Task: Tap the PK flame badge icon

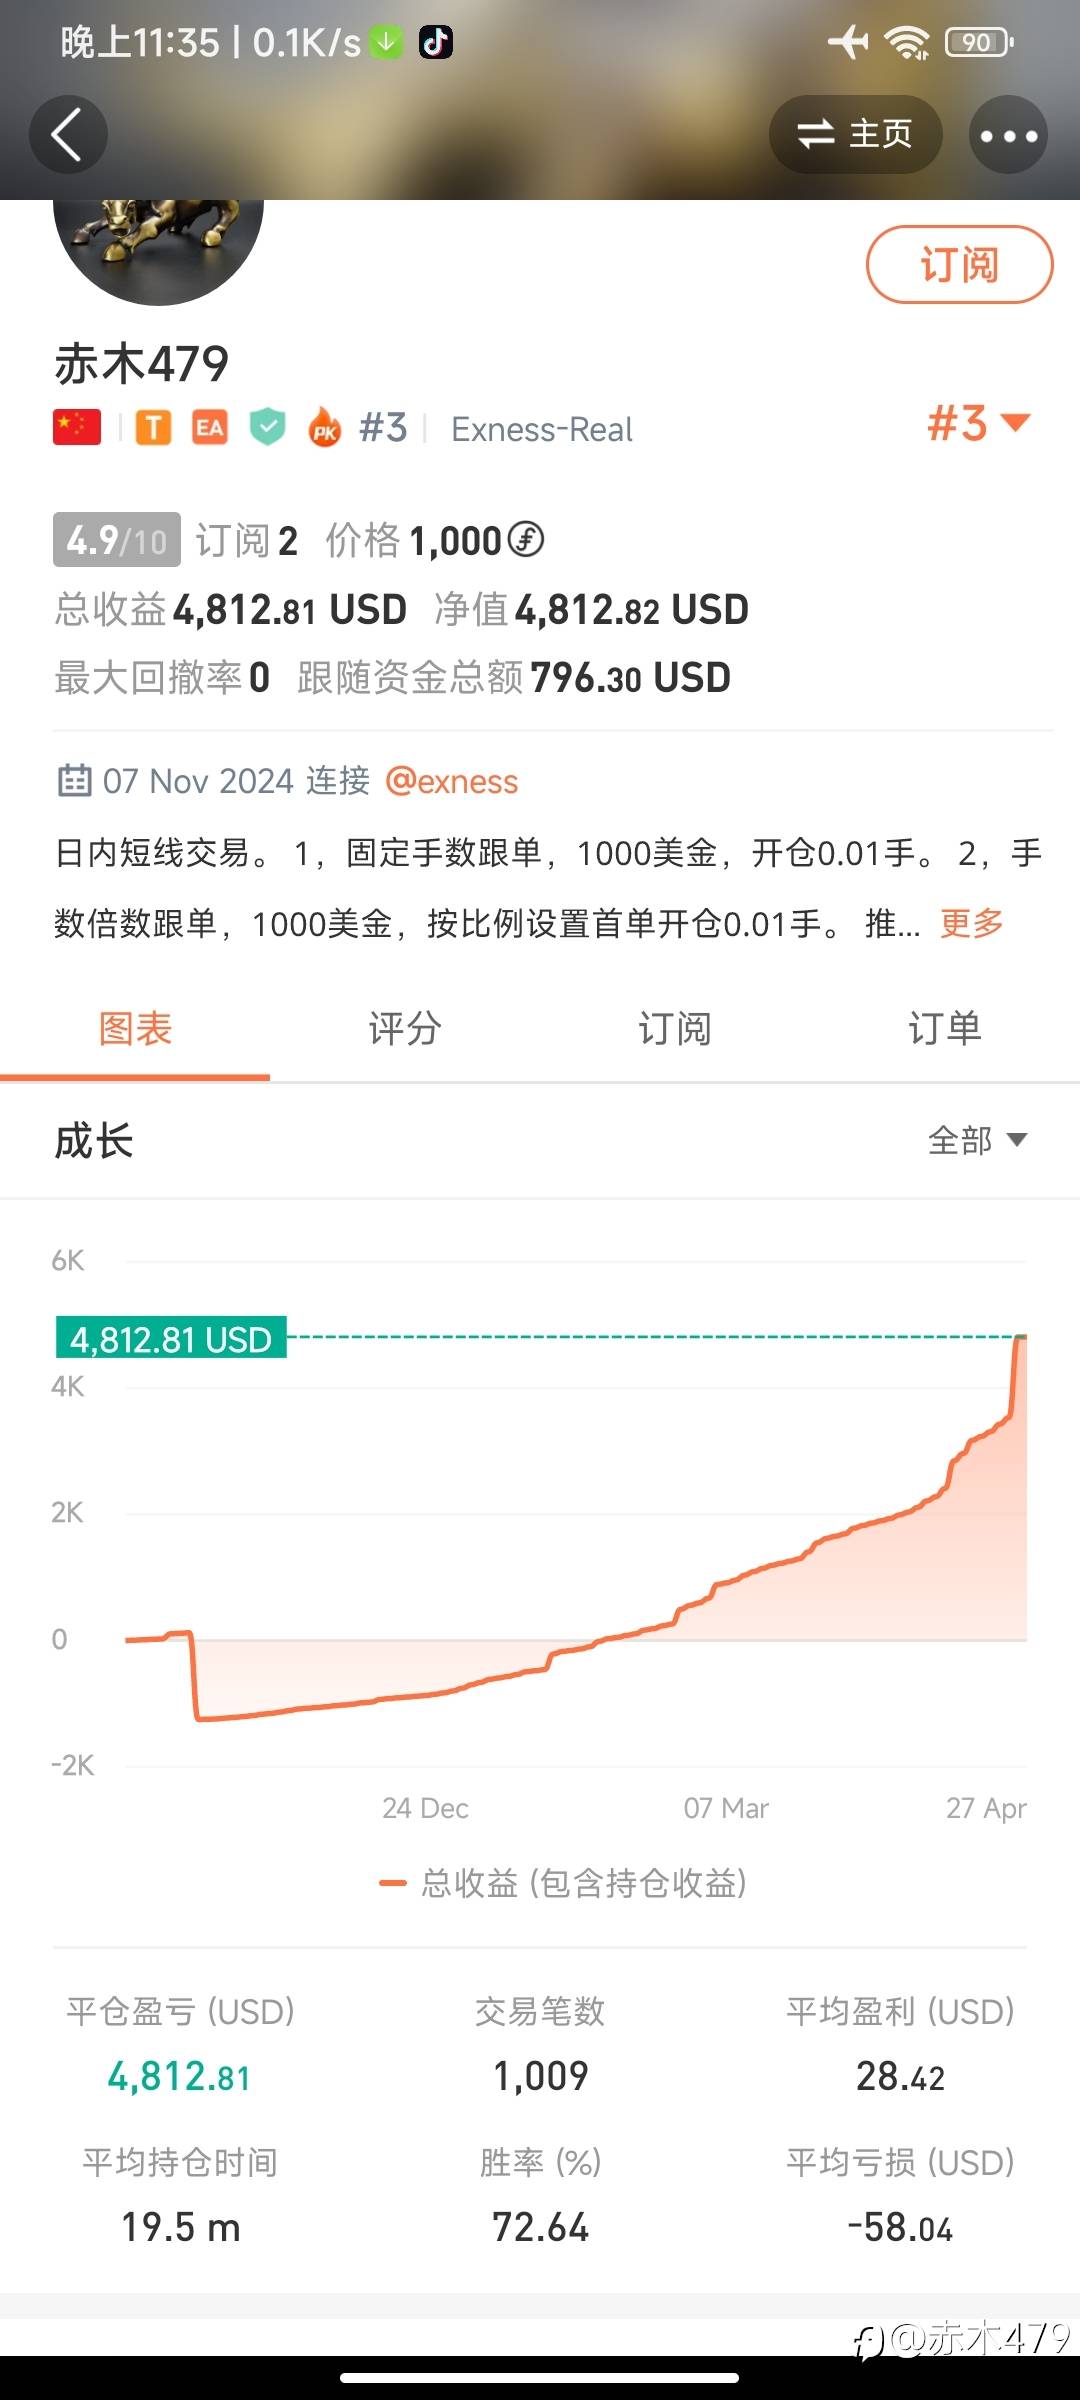Action: [x=325, y=428]
